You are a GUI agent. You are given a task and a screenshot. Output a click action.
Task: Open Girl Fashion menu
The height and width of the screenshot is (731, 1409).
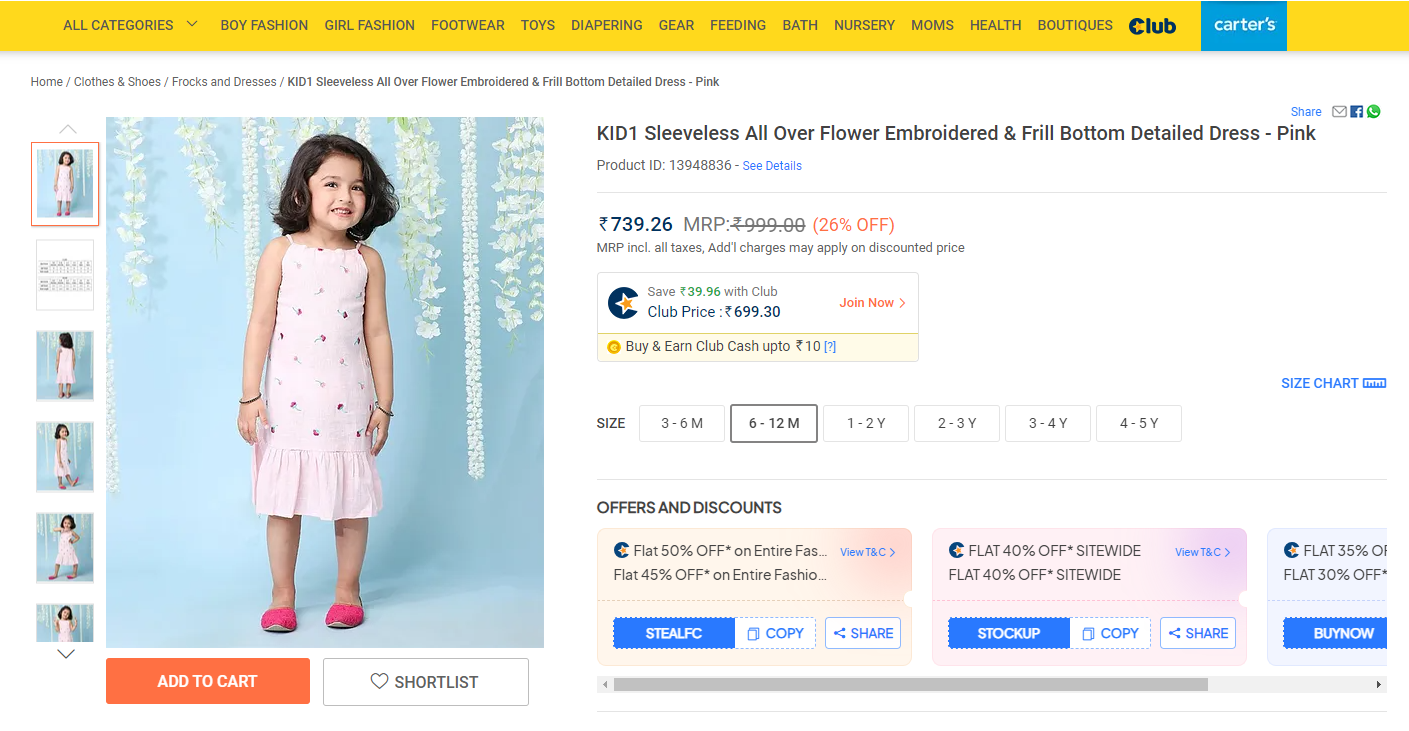click(369, 25)
